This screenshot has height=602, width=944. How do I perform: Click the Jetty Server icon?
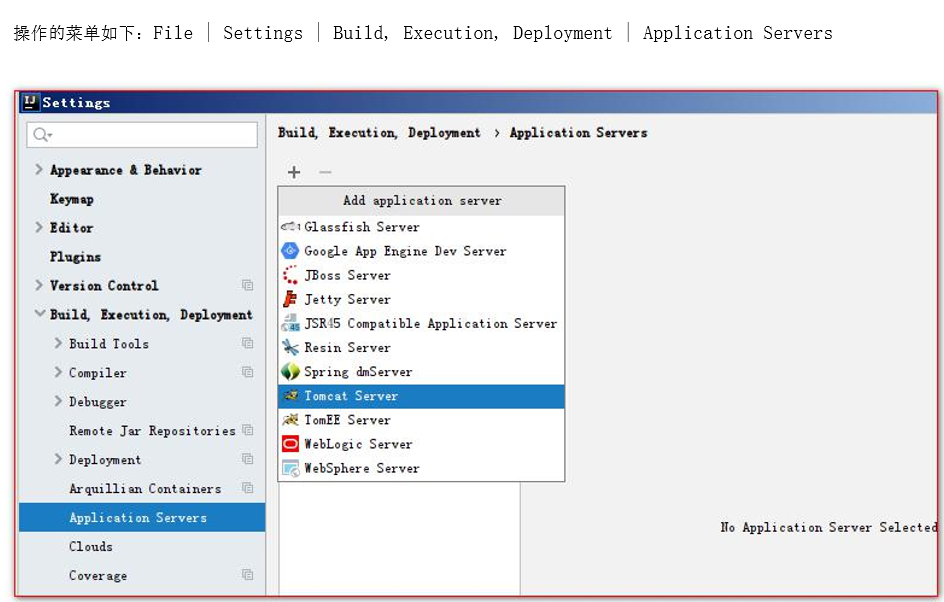coord(290,299)
